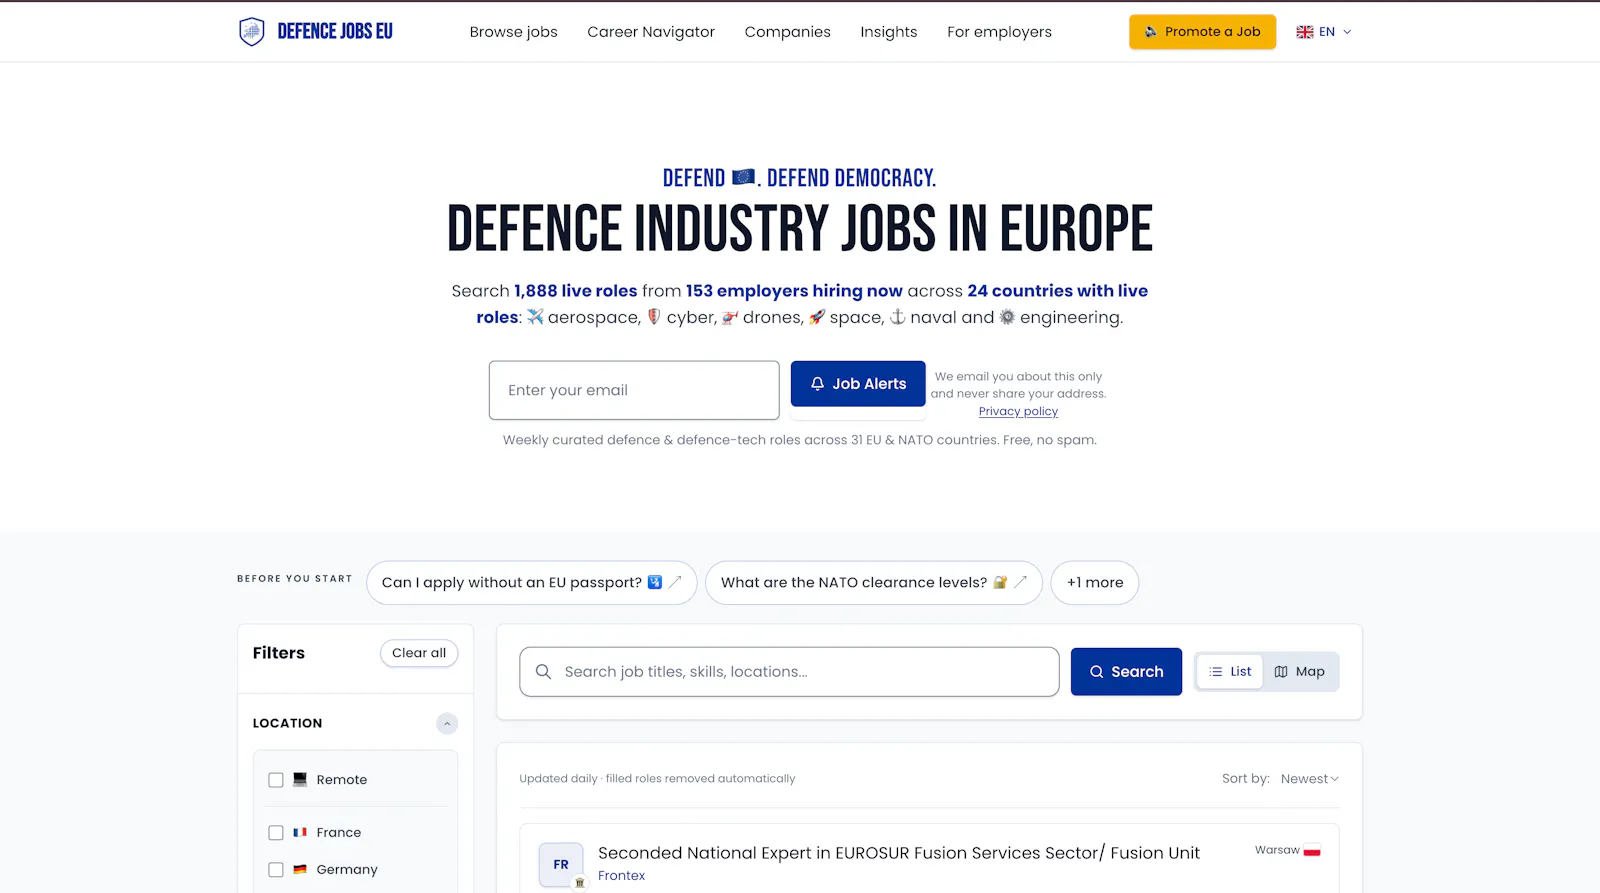This screenshot has height=893, width=1600.
Task: Click the magnifier icon in job search box
Action: 543,672
